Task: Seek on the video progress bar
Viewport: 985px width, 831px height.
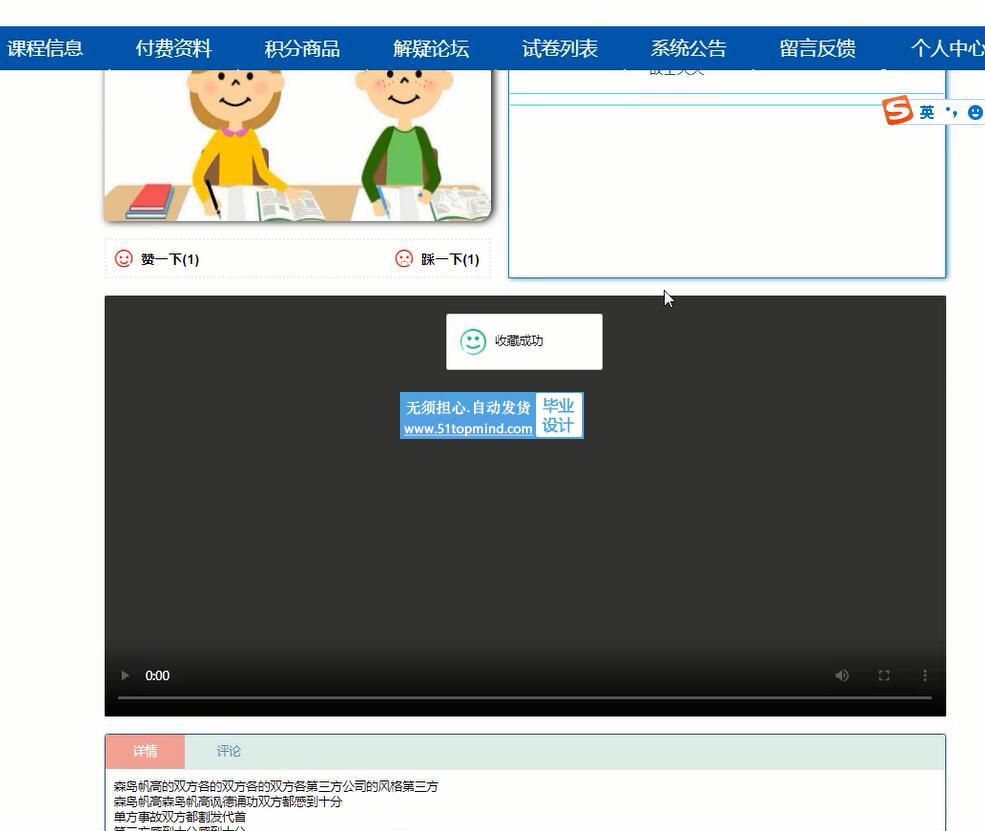Action: (x=525, y=698)
